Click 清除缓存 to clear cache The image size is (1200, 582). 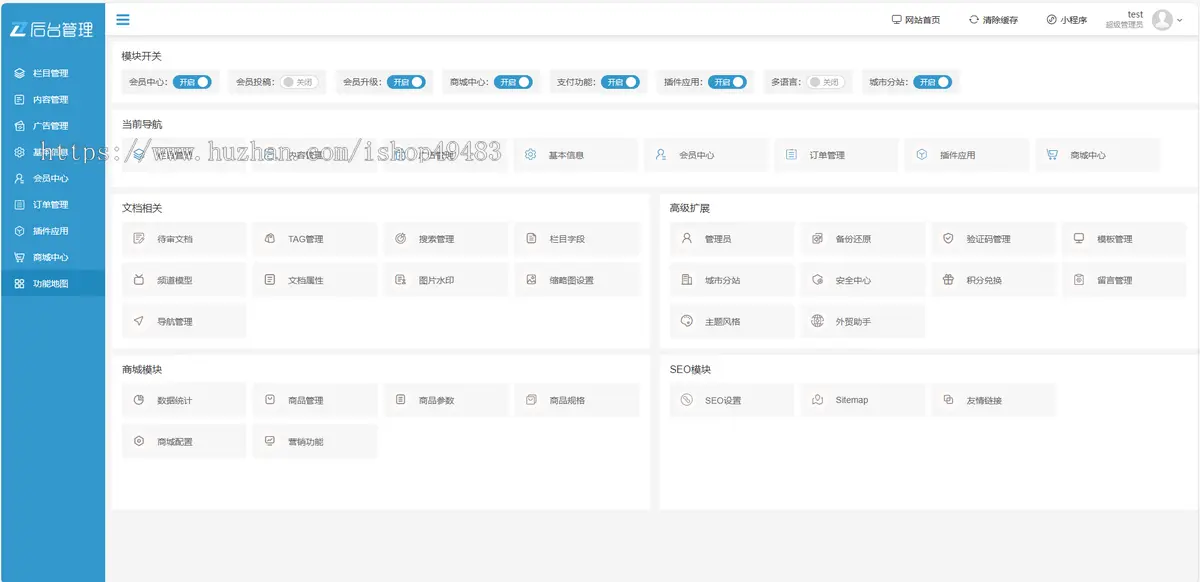pyautogui.click(x=994, y=20)
